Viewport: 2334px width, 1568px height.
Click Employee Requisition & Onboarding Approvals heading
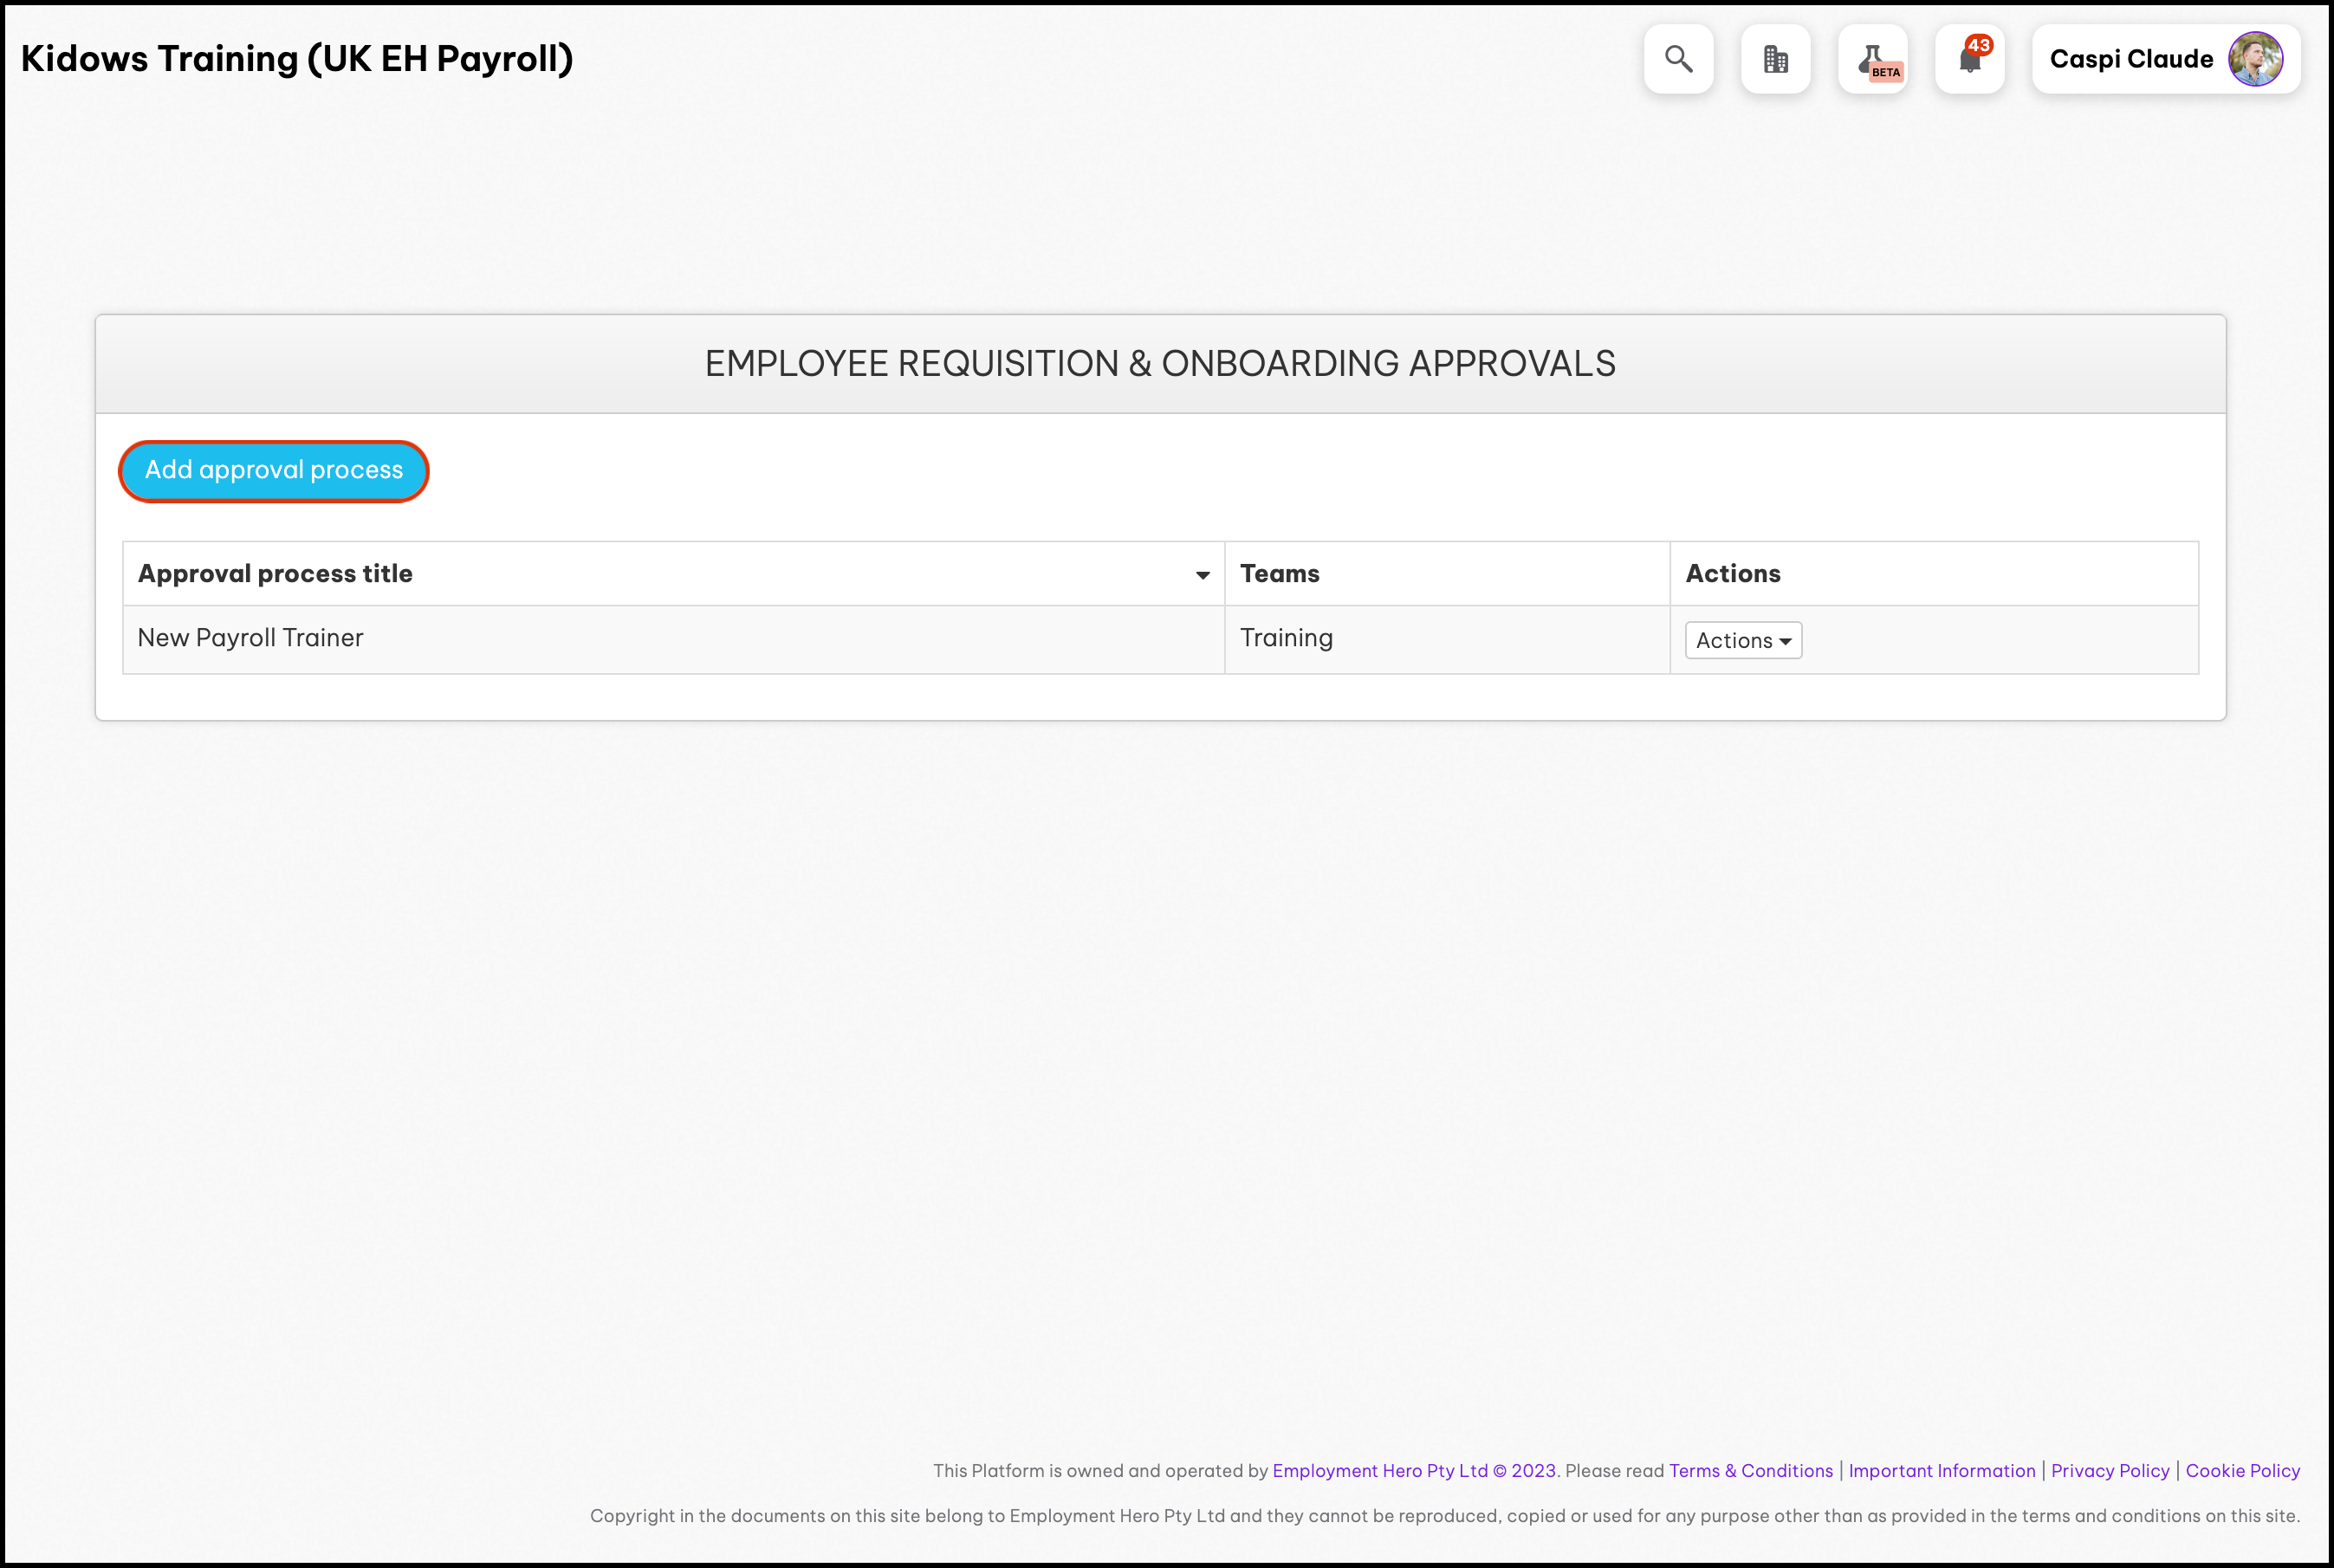pos(1160,364)
